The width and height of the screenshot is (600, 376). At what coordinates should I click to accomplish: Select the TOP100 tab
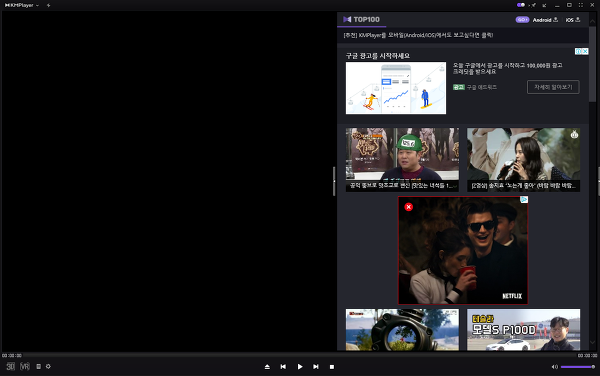coord(362,20)
